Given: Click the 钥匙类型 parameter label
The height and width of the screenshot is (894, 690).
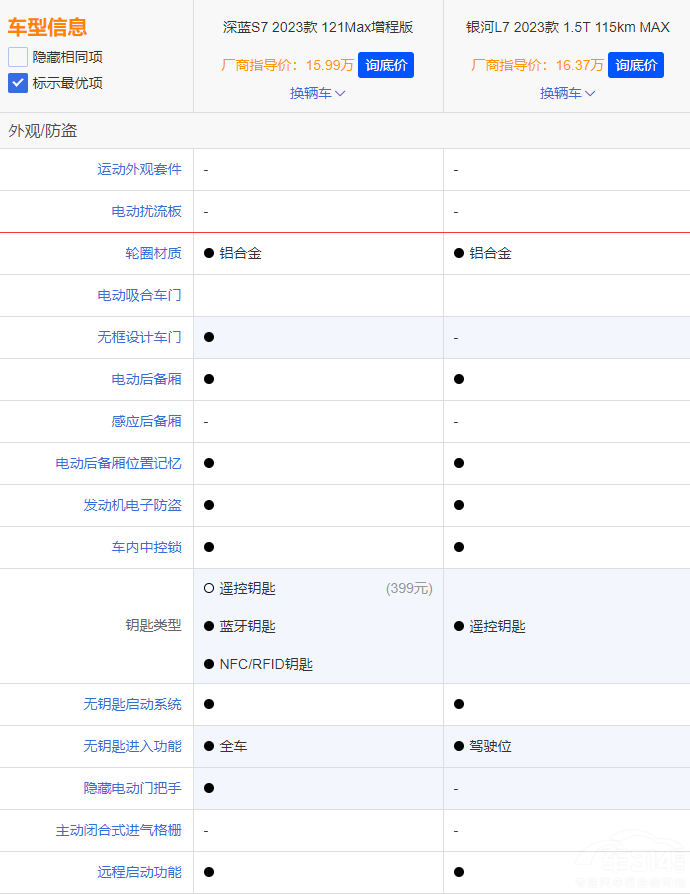Looking at the screenshot, I should pyautogui.click(x=153, y=625).
